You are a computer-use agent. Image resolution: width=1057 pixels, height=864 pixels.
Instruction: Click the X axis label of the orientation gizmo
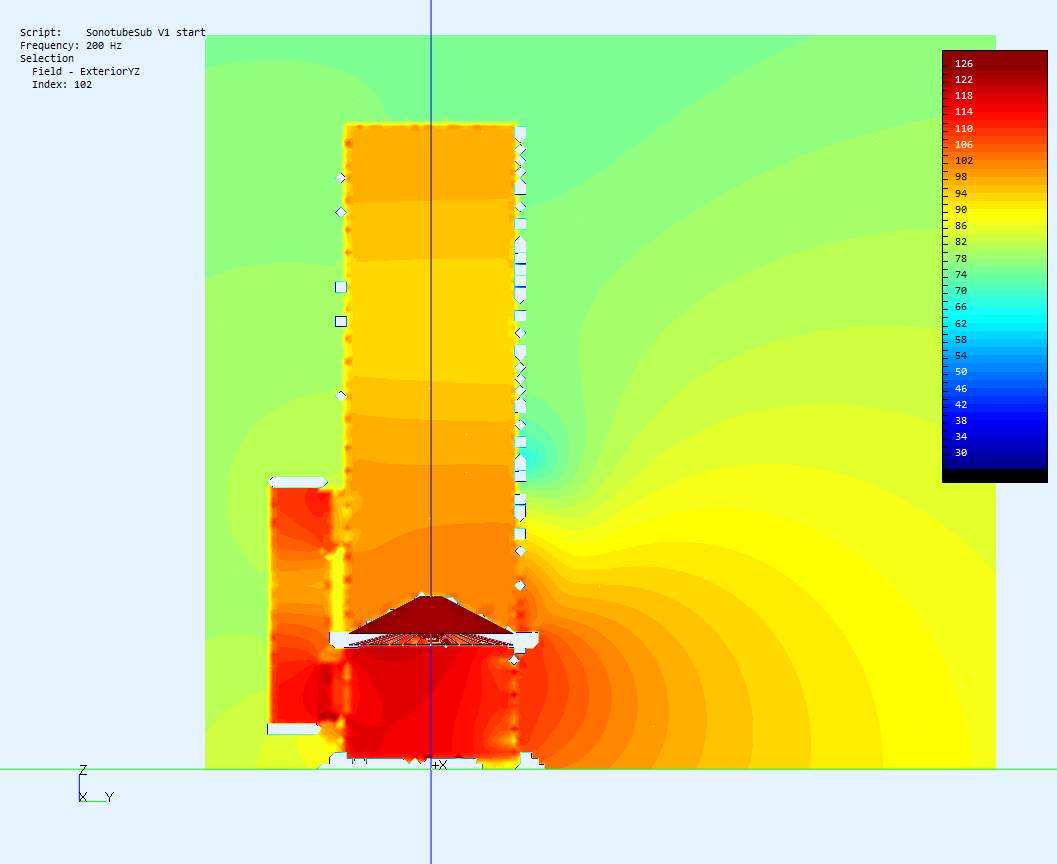(x=83, y=797)
